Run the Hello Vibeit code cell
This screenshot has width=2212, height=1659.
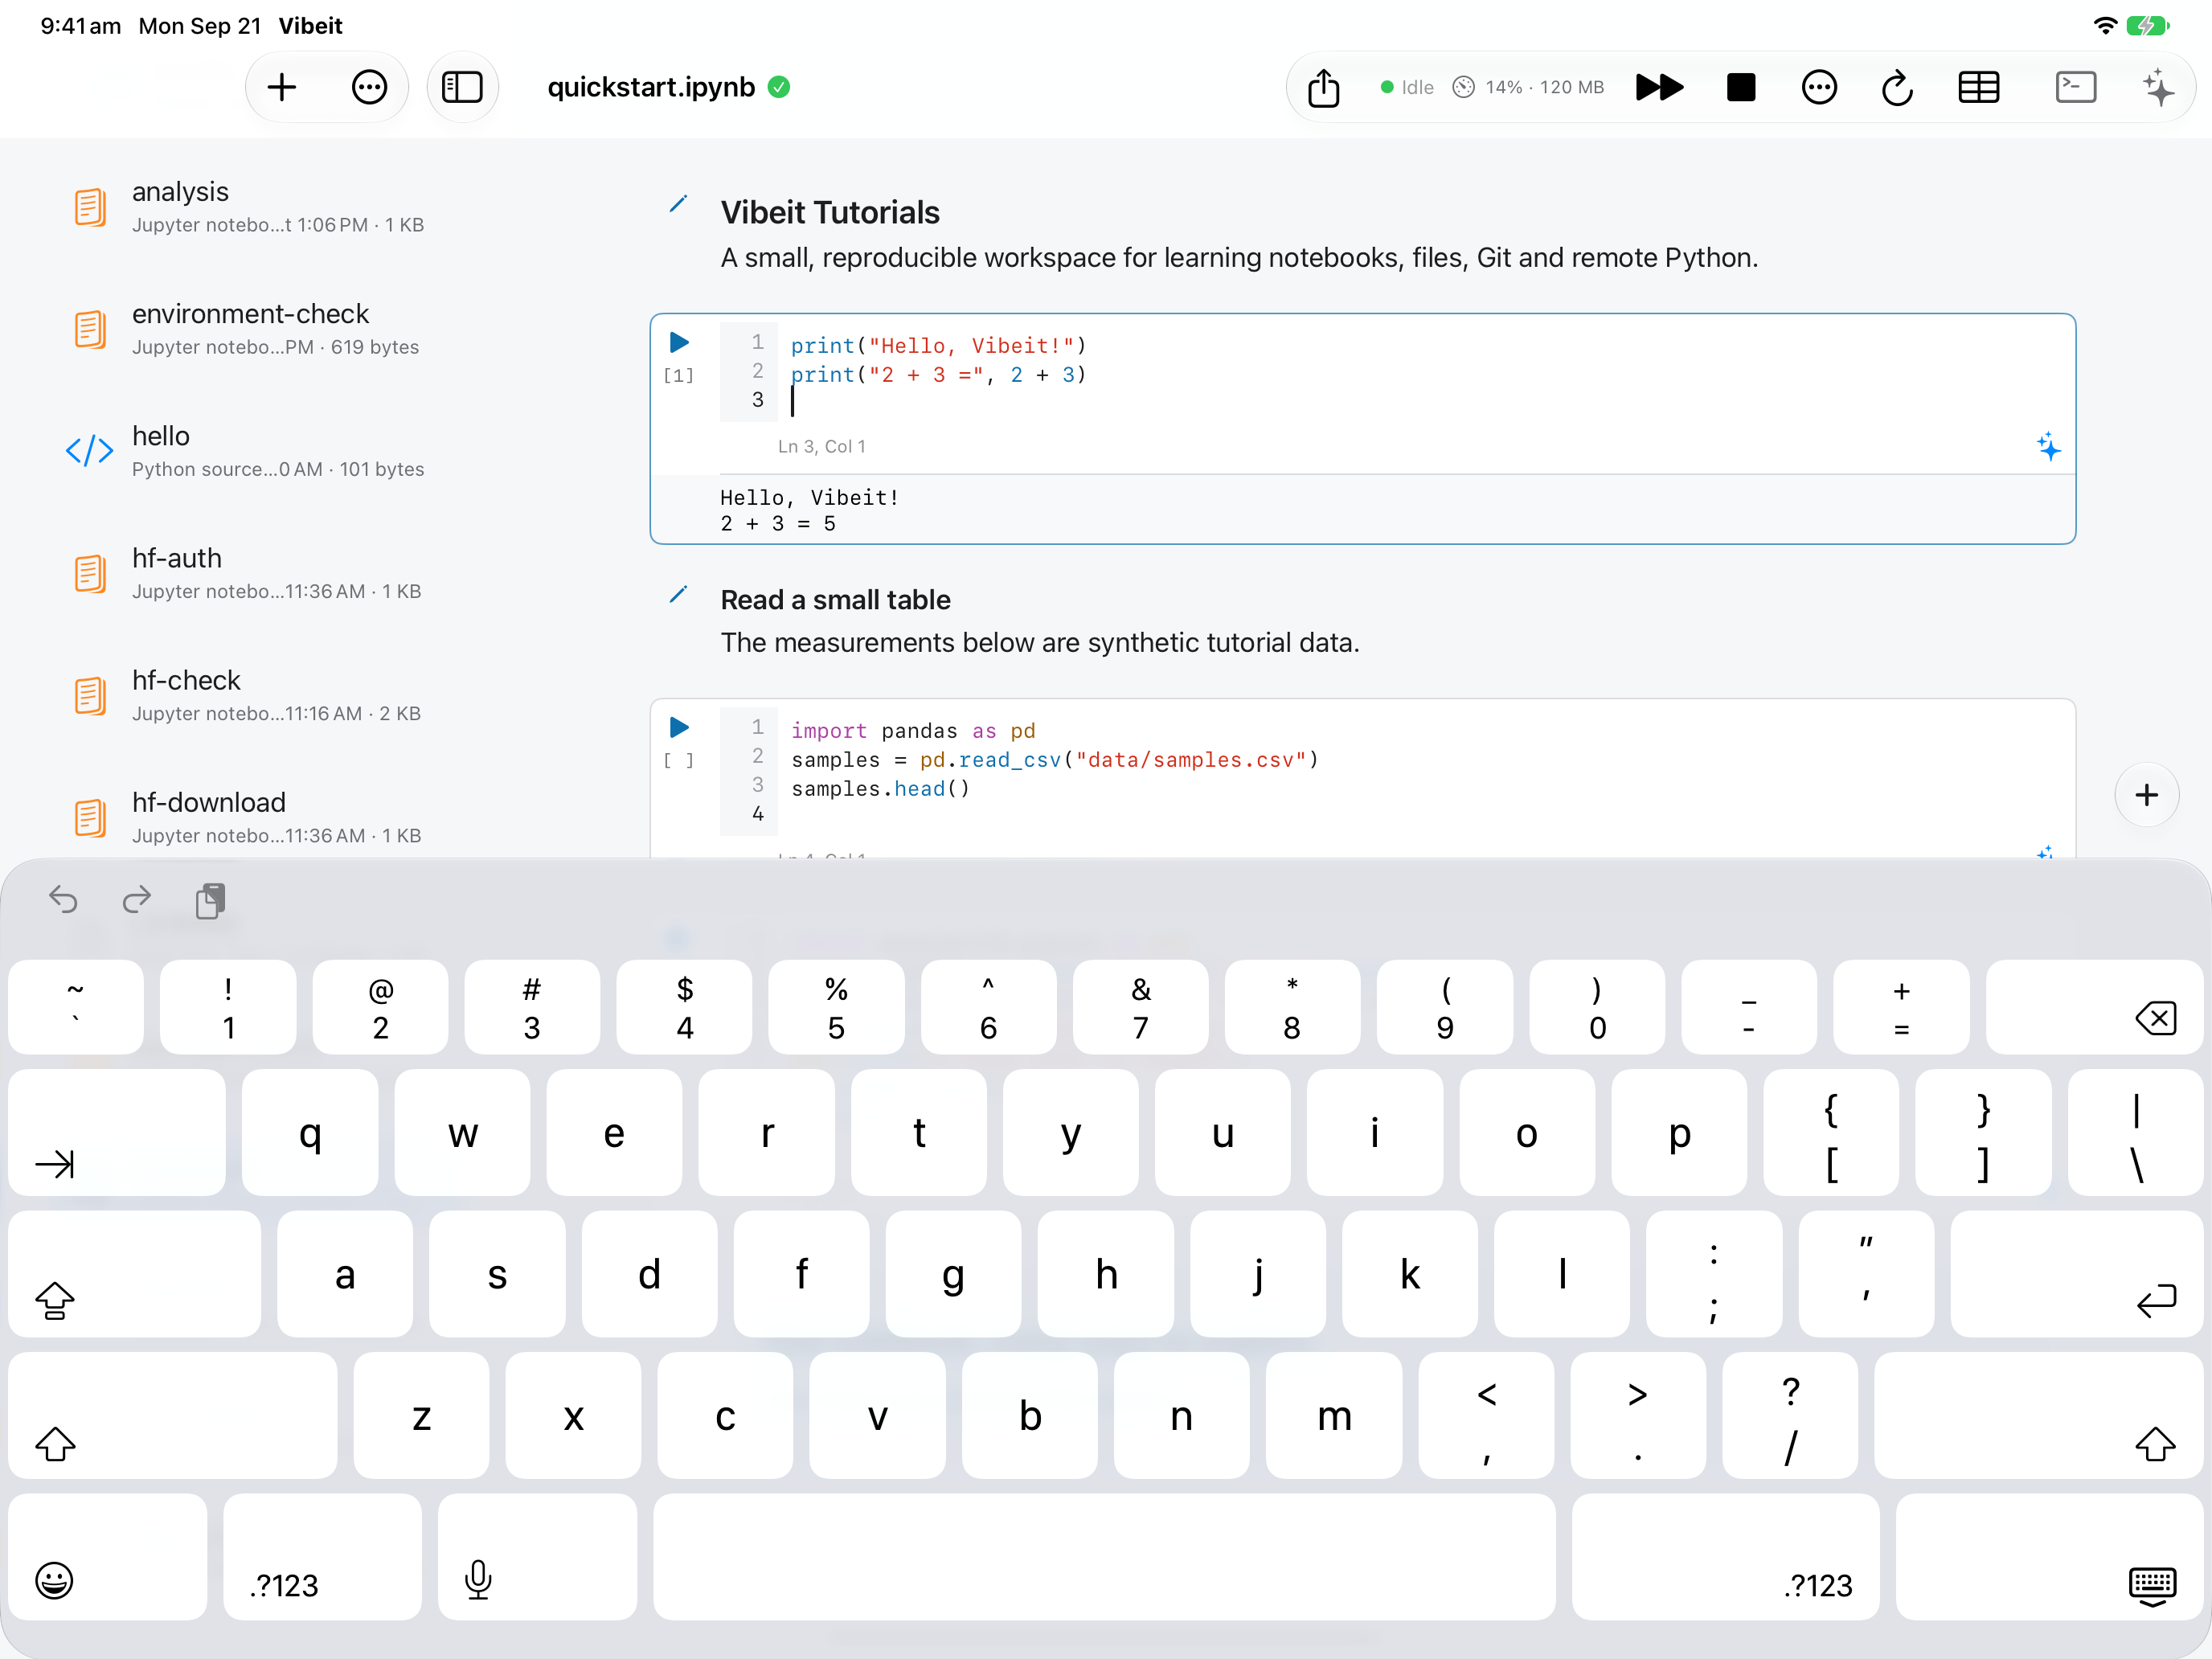point(679,343)
